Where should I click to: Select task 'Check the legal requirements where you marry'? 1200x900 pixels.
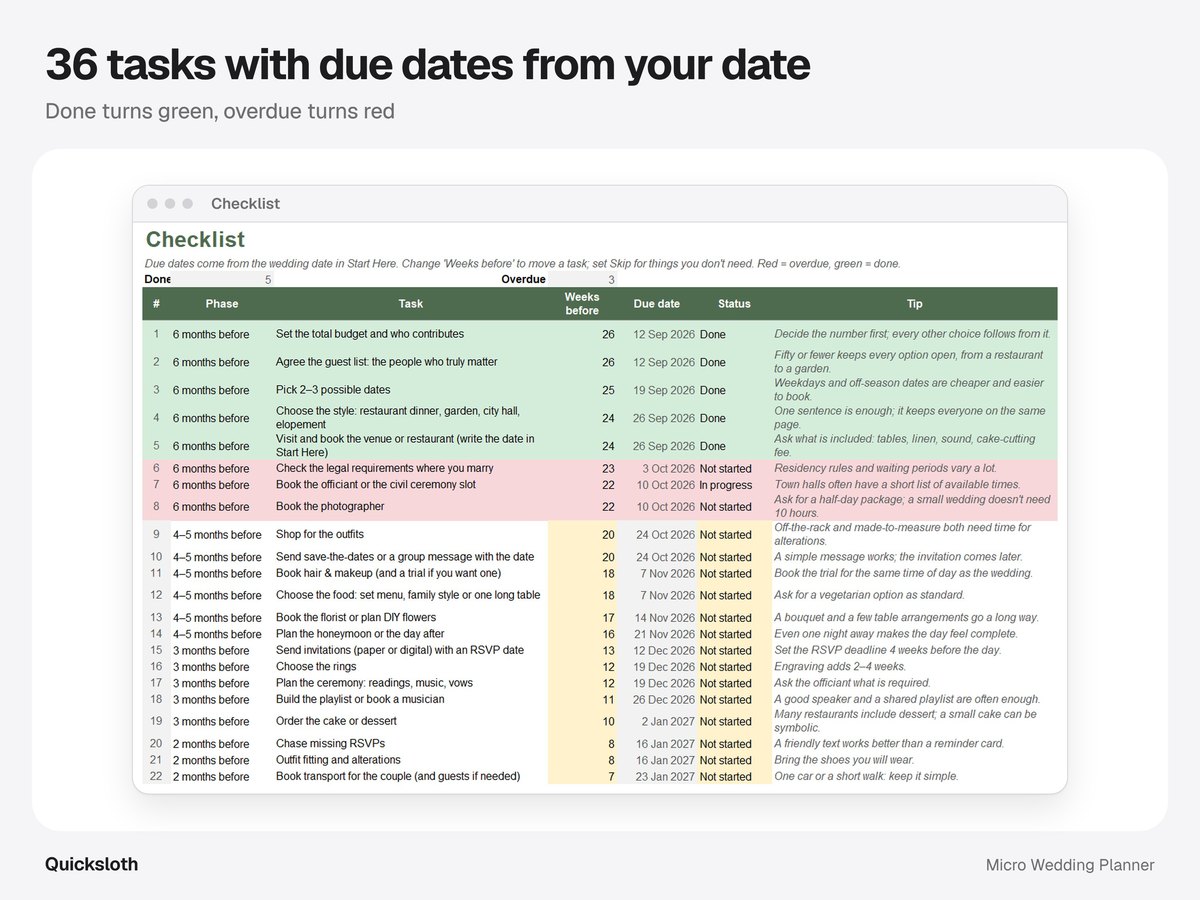[x=385, y=468]
